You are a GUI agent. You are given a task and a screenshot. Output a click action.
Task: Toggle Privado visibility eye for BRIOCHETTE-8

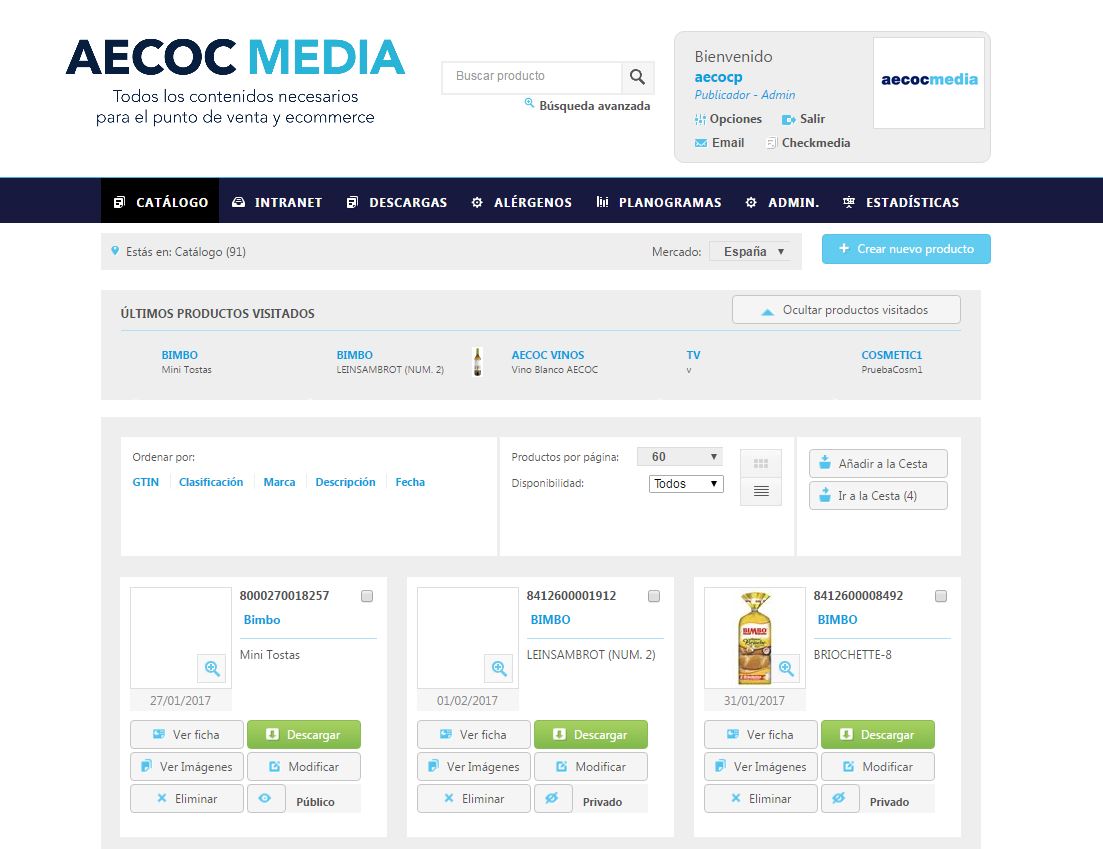840,798
